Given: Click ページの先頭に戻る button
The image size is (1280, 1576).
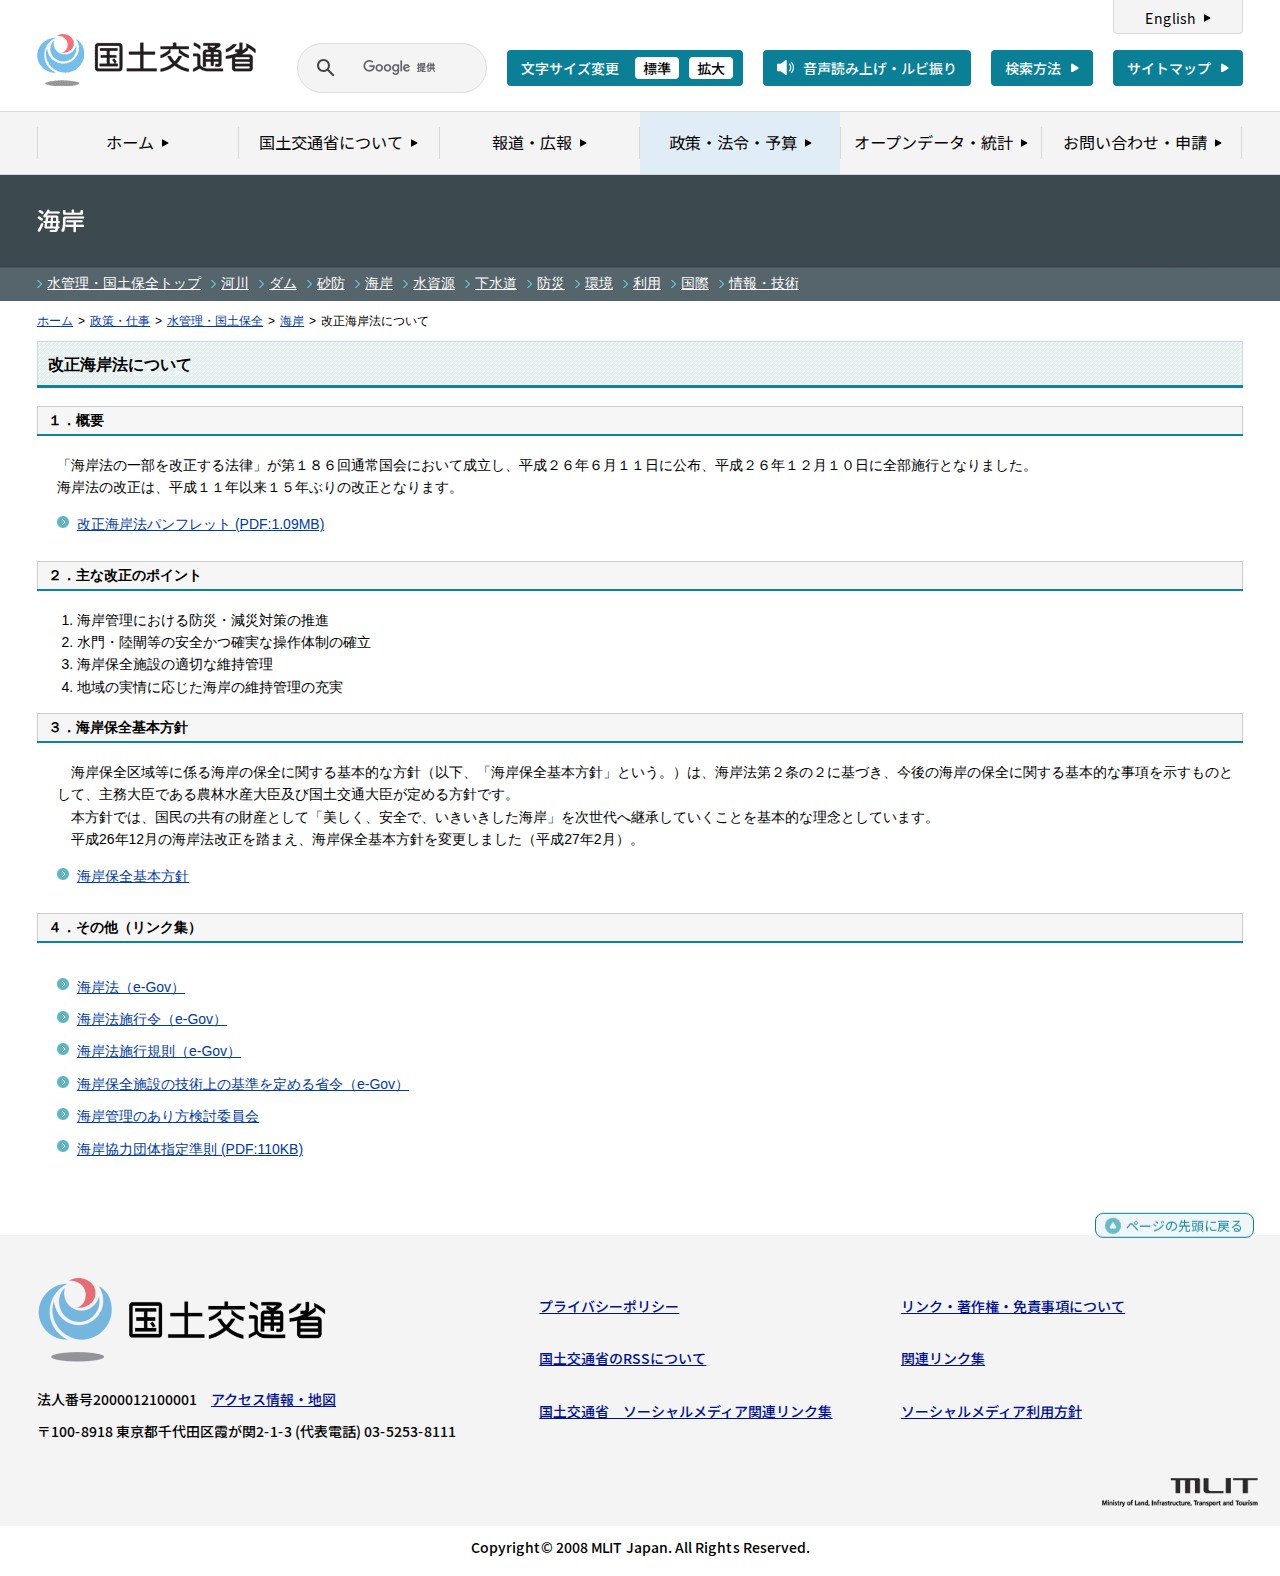Looking at the screenshot, I should (x=1174, y=1225).
